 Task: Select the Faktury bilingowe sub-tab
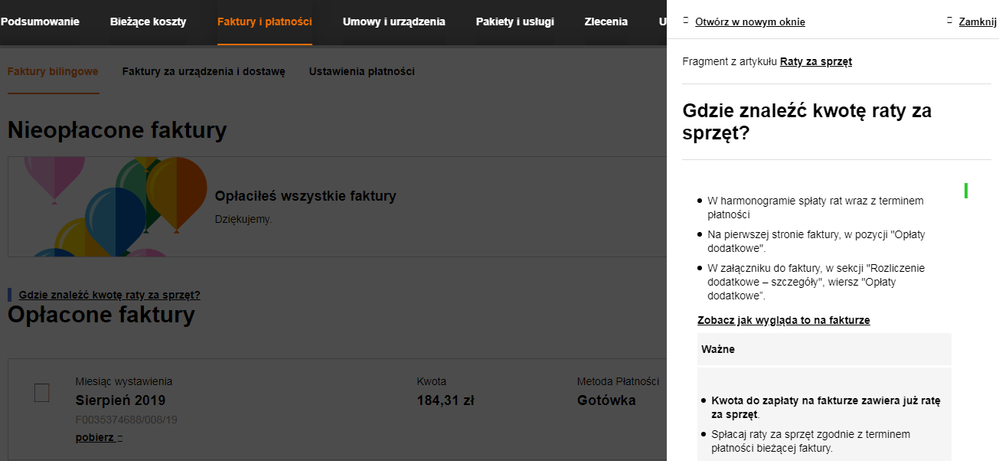point(52,72)
